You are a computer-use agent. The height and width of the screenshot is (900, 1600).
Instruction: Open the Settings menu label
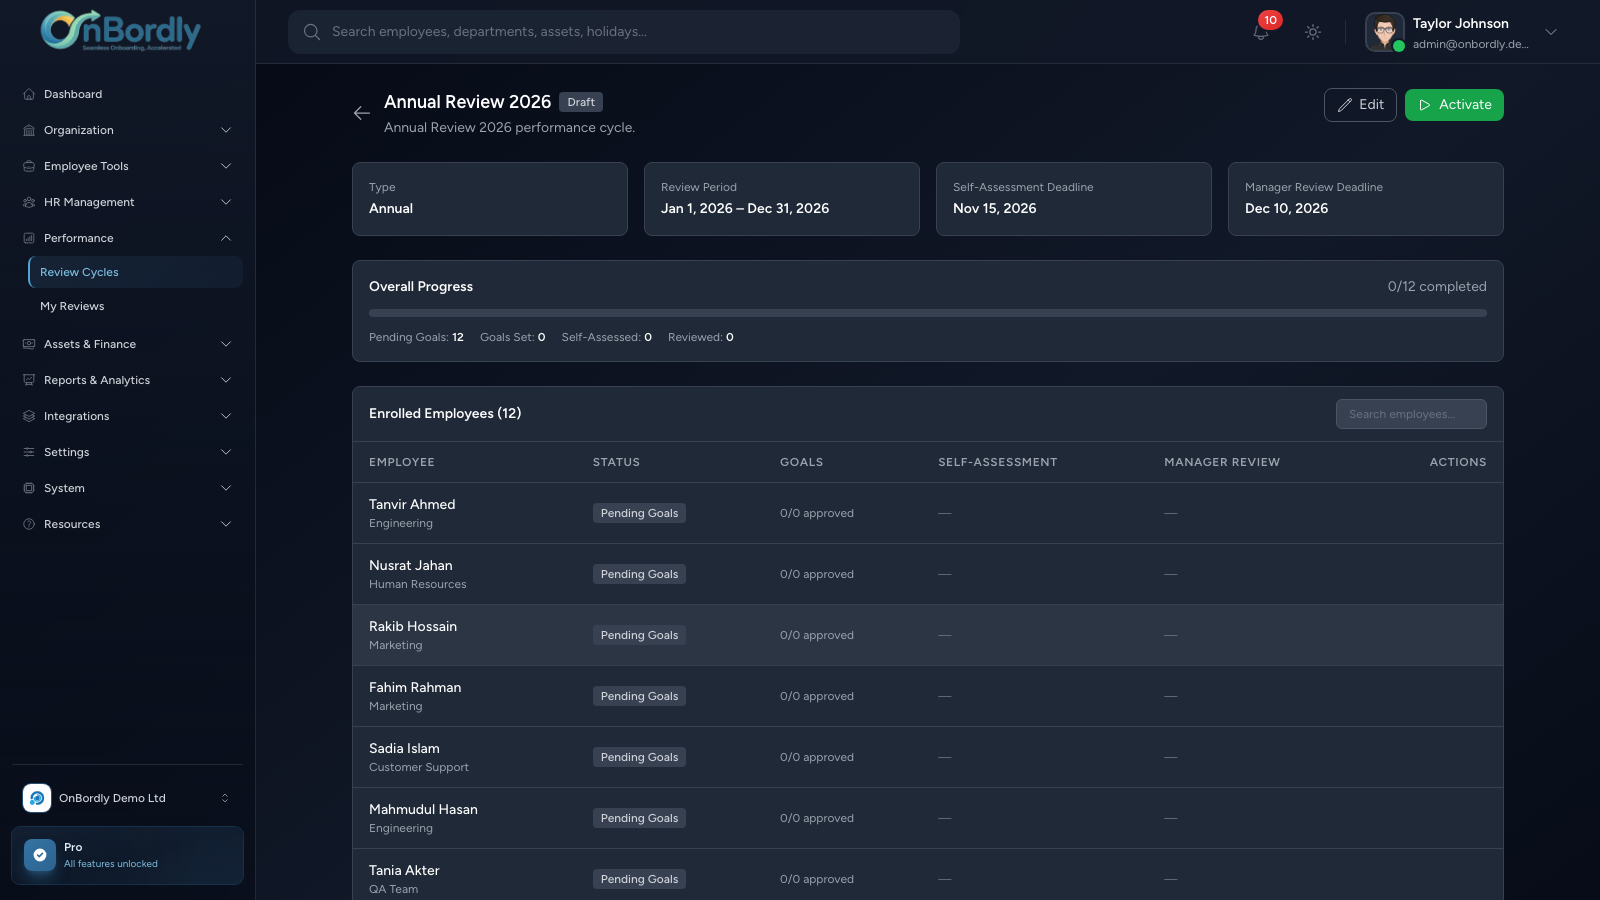point(67,452)
